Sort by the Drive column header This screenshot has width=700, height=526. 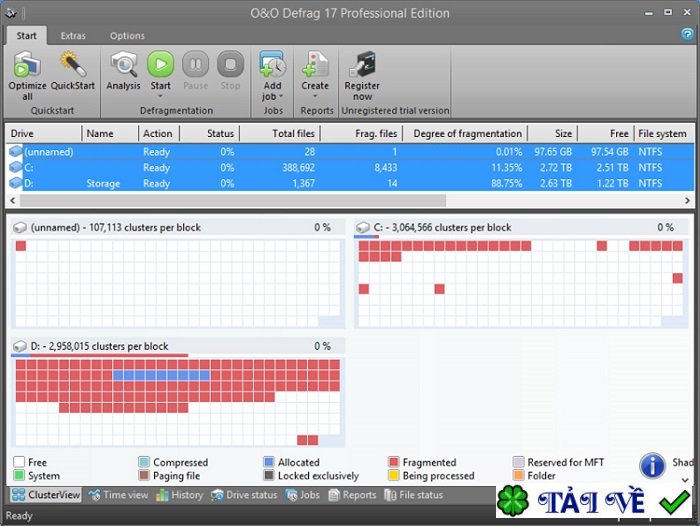tap(43, 134)
